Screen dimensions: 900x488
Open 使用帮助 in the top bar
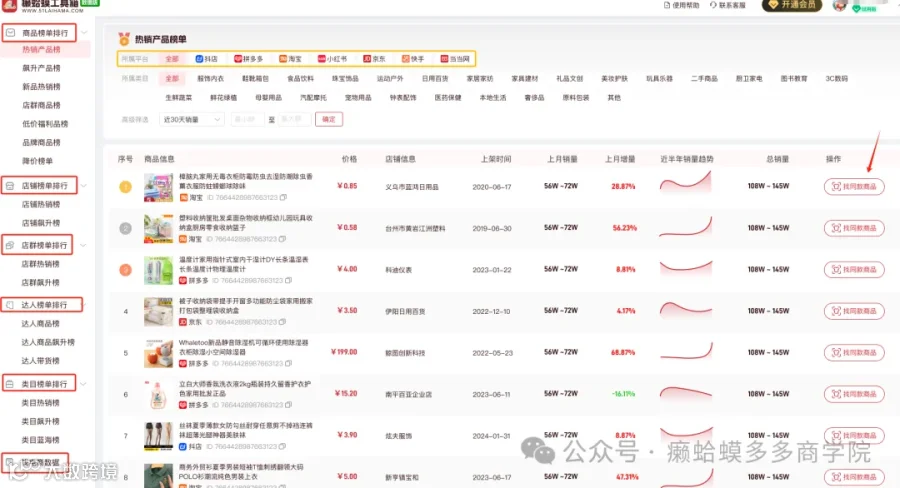click(682, 5)
